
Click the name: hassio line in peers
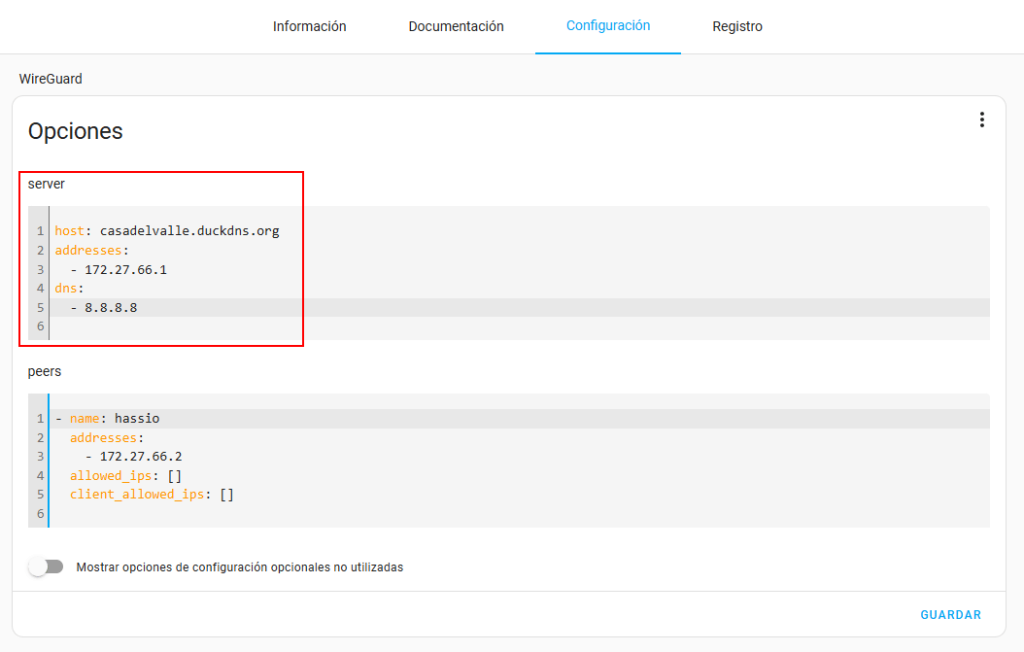(x=114, y=418)
